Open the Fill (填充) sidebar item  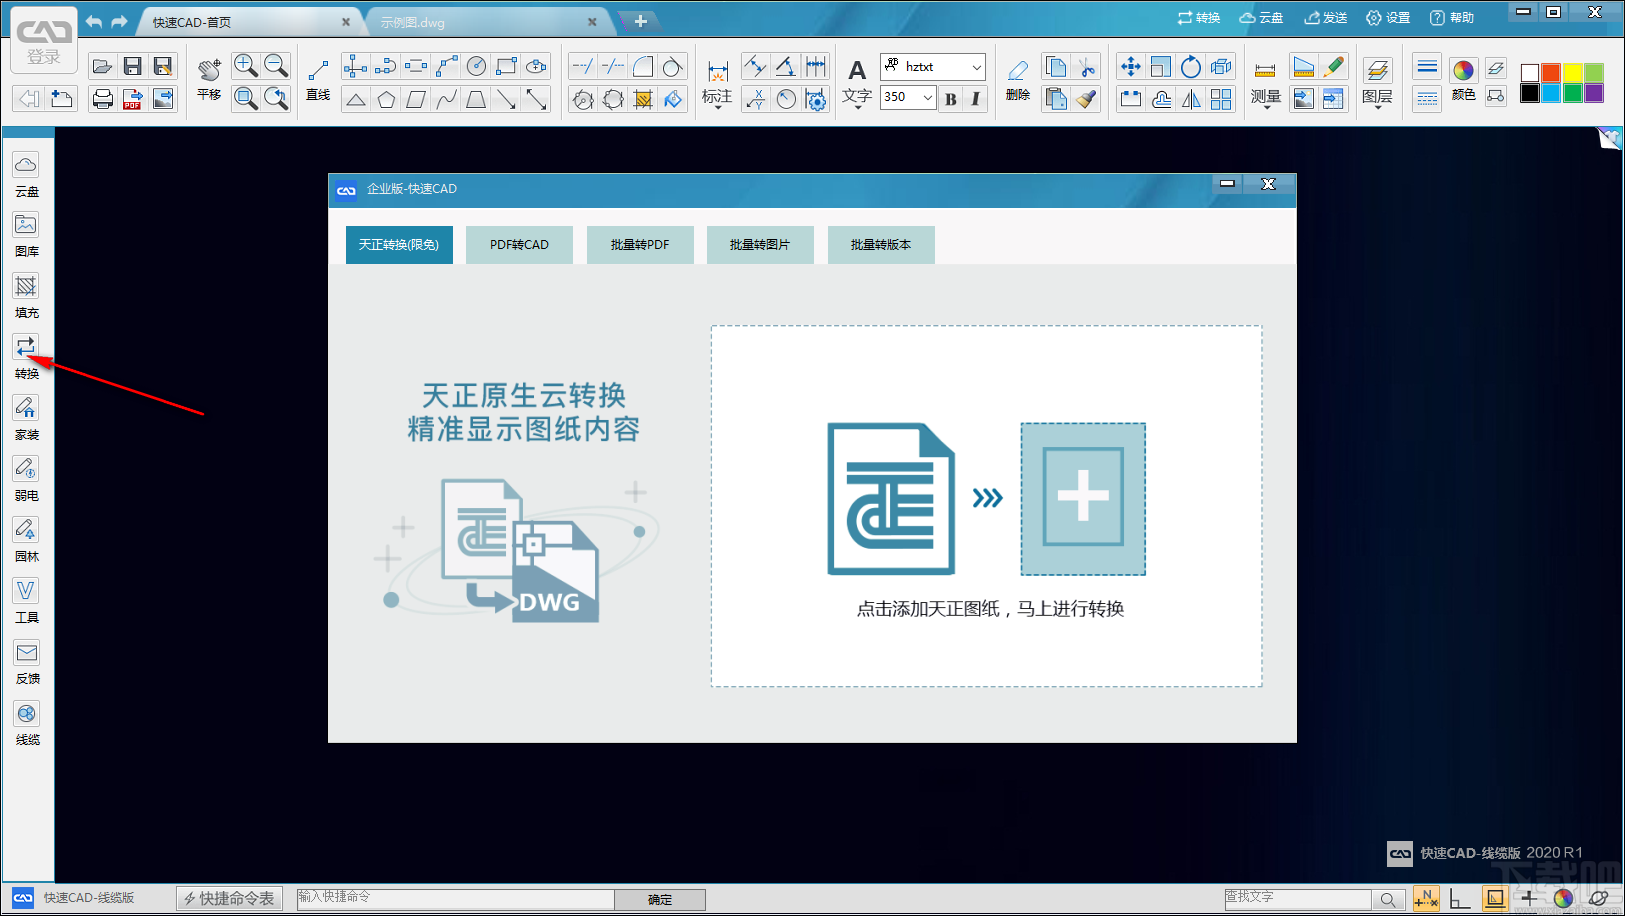point(26,296)
